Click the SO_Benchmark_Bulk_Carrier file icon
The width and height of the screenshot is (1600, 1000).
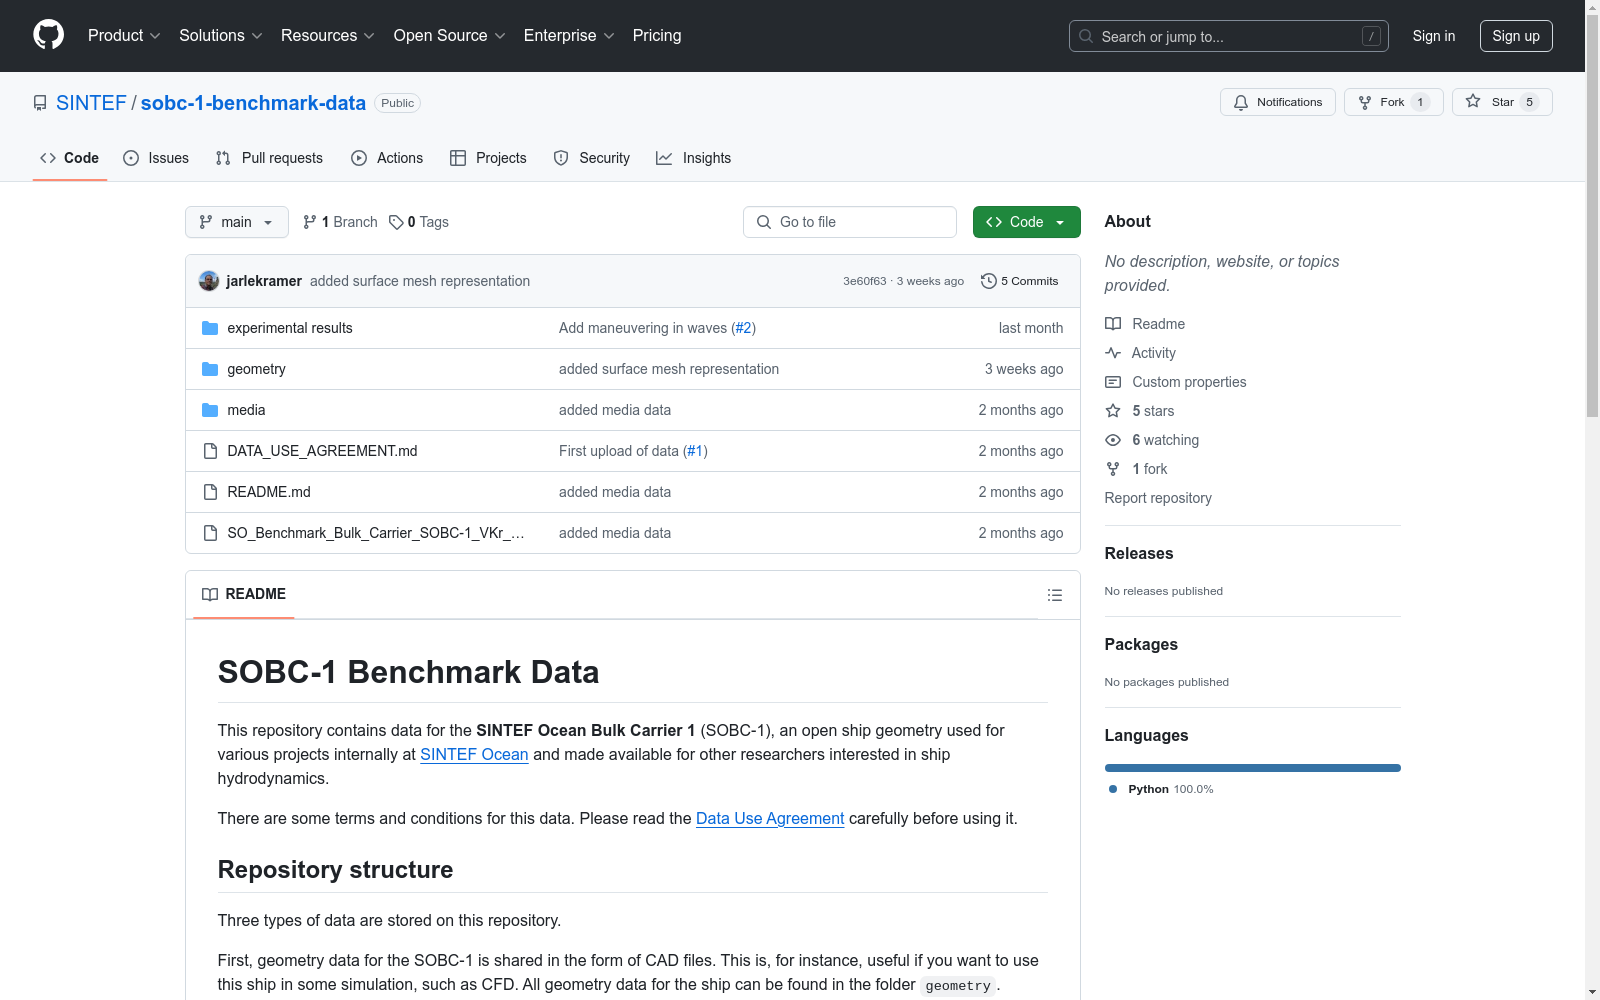tap(210, 533)
